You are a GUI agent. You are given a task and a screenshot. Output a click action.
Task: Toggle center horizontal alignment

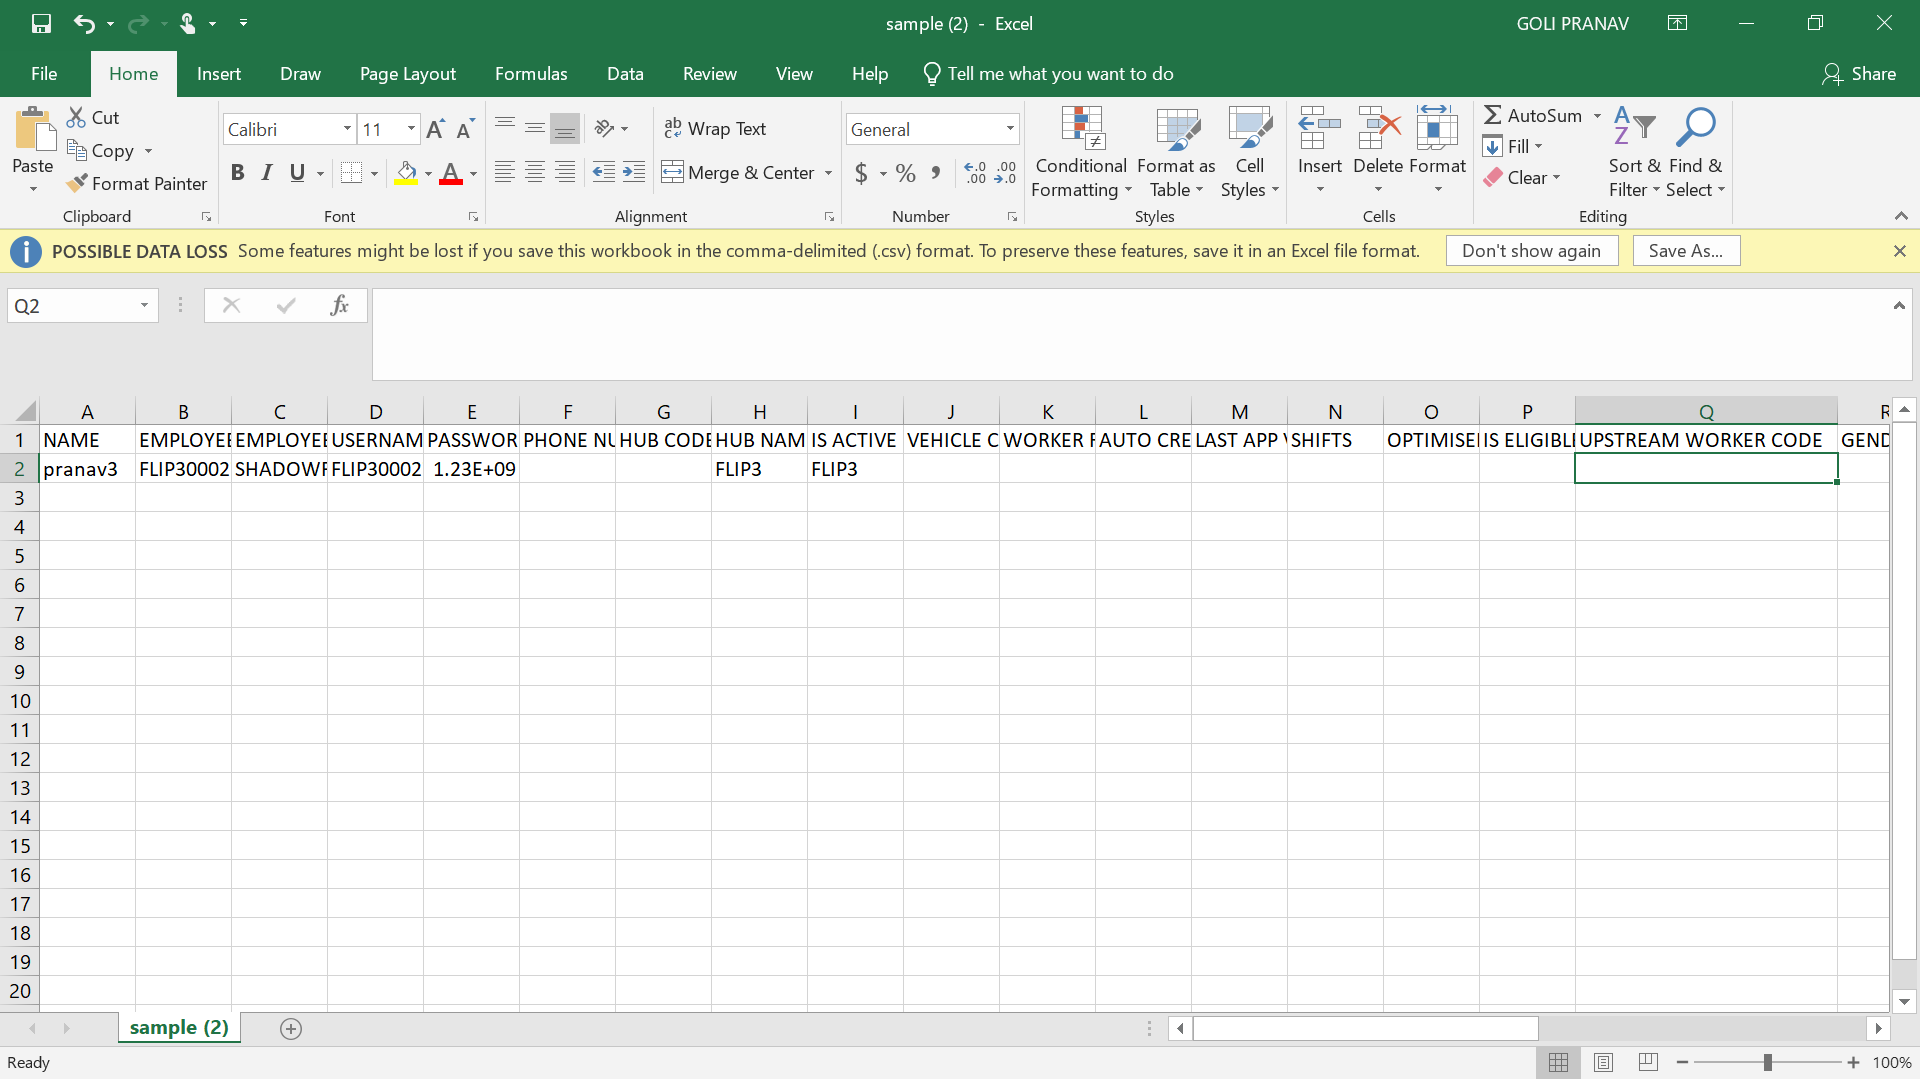point(535,172)
